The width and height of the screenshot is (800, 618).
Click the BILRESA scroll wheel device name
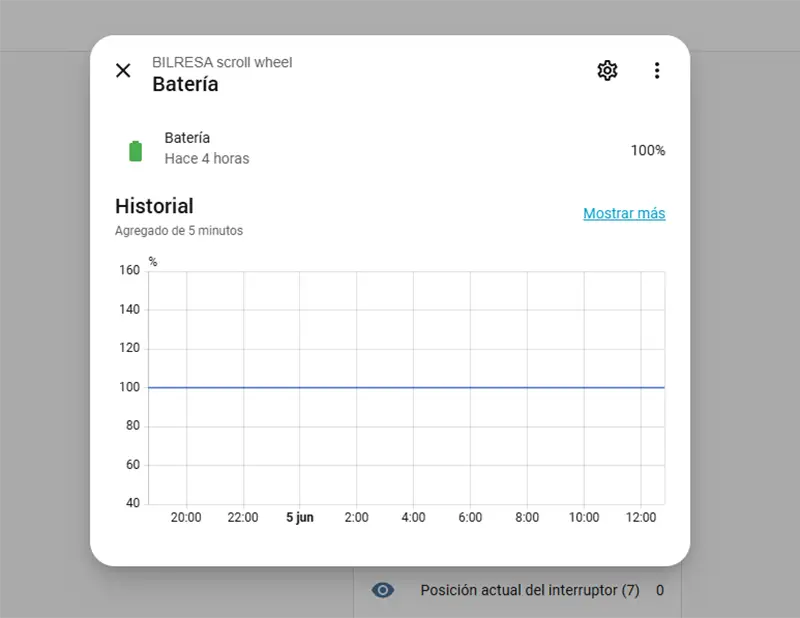click(x=222, y=62)
